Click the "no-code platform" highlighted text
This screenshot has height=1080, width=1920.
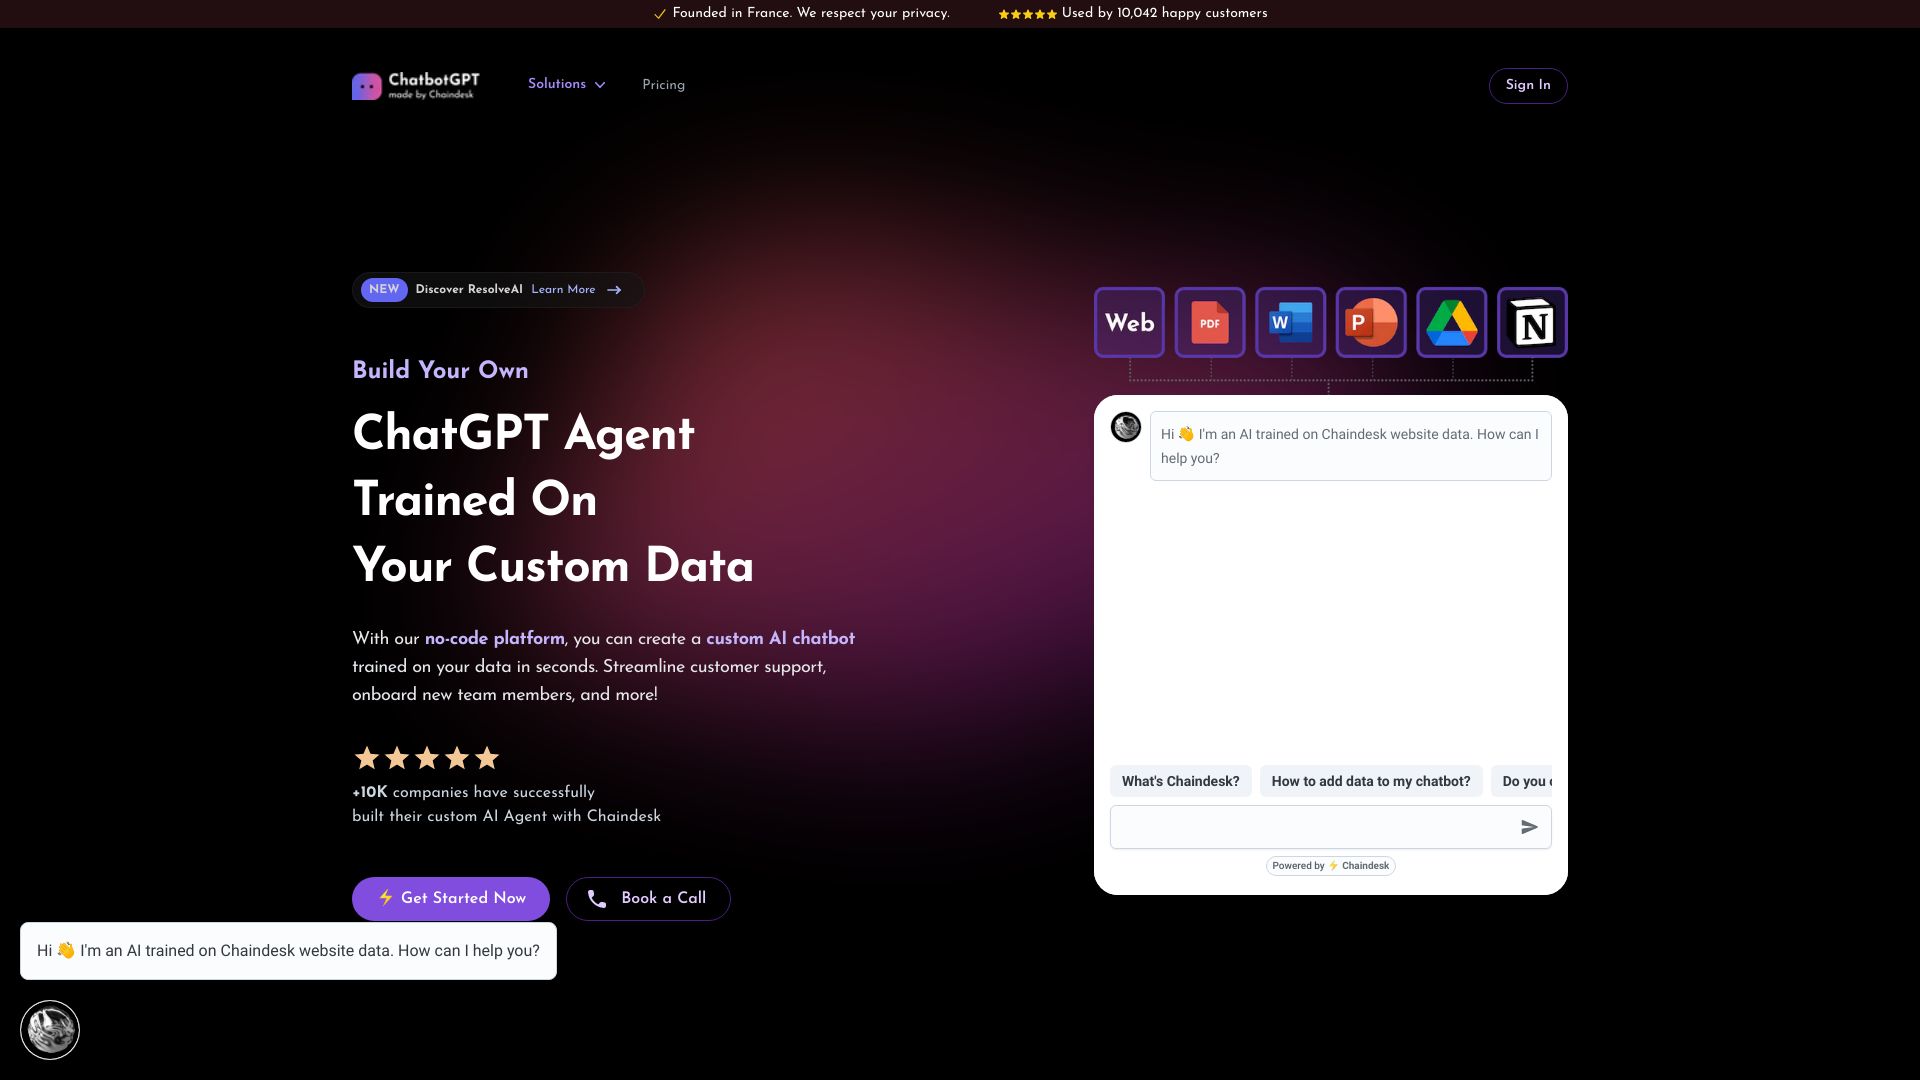(x=495, y=638)
